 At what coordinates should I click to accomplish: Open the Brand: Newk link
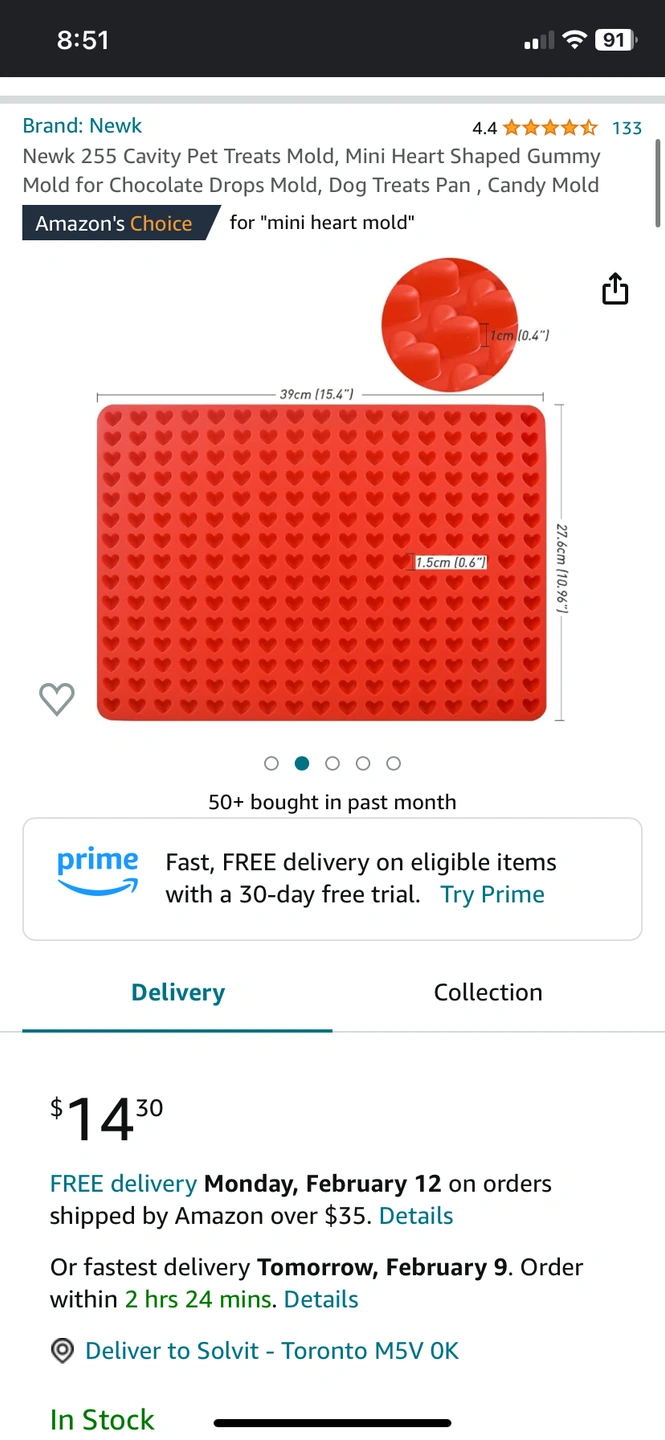coord(82,126)
